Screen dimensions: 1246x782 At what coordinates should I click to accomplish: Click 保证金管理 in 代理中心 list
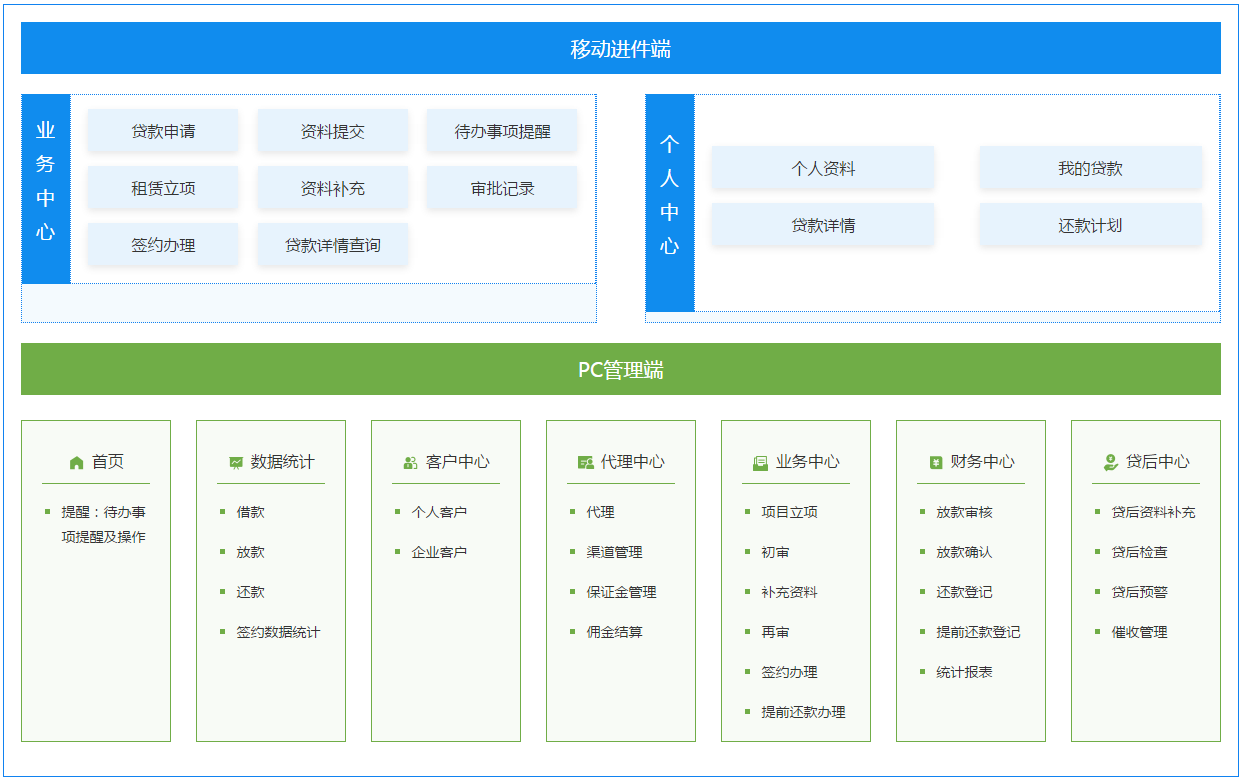point(621,592)
